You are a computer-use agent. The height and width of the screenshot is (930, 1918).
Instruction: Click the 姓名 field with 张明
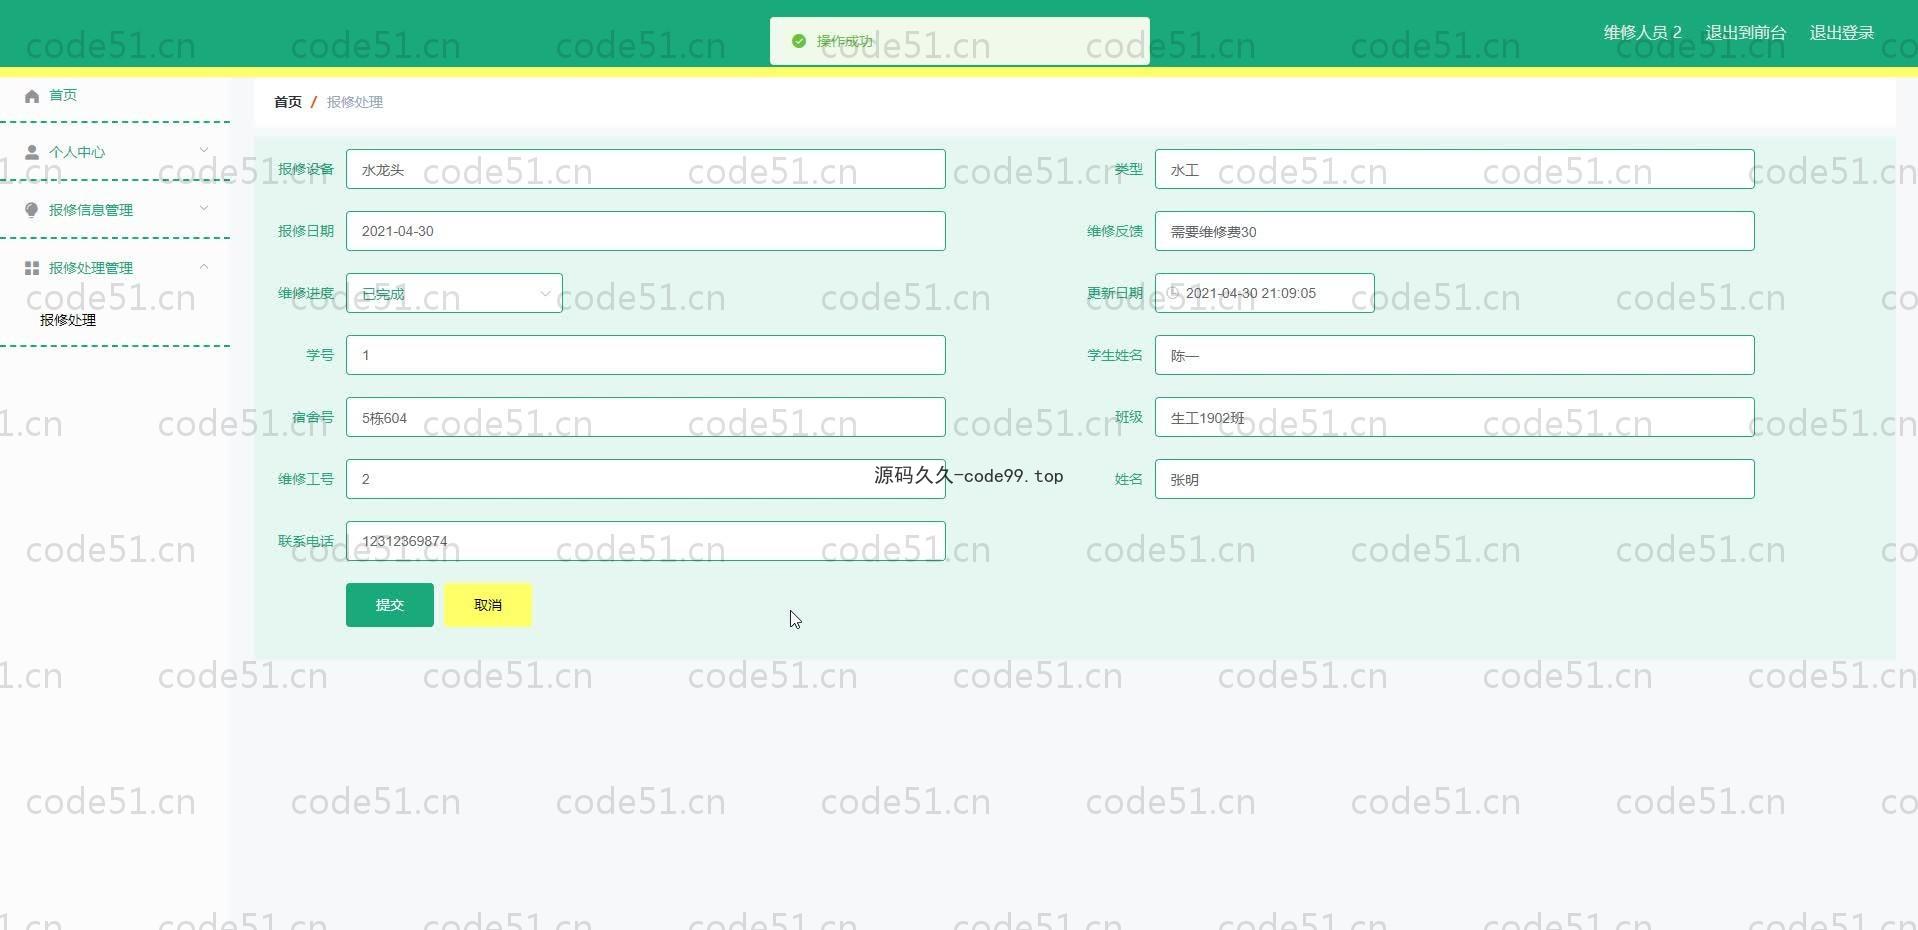[x=1454, y=479]
